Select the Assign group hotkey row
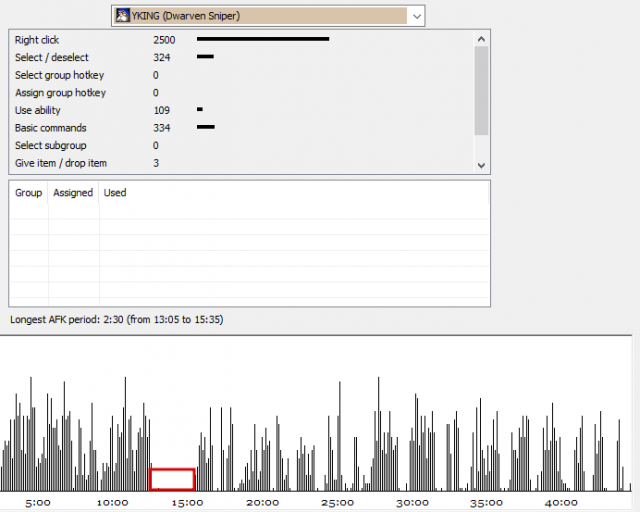Image resolution: width=640 pixels, height=512 pixels. click(x=242, y=92)
